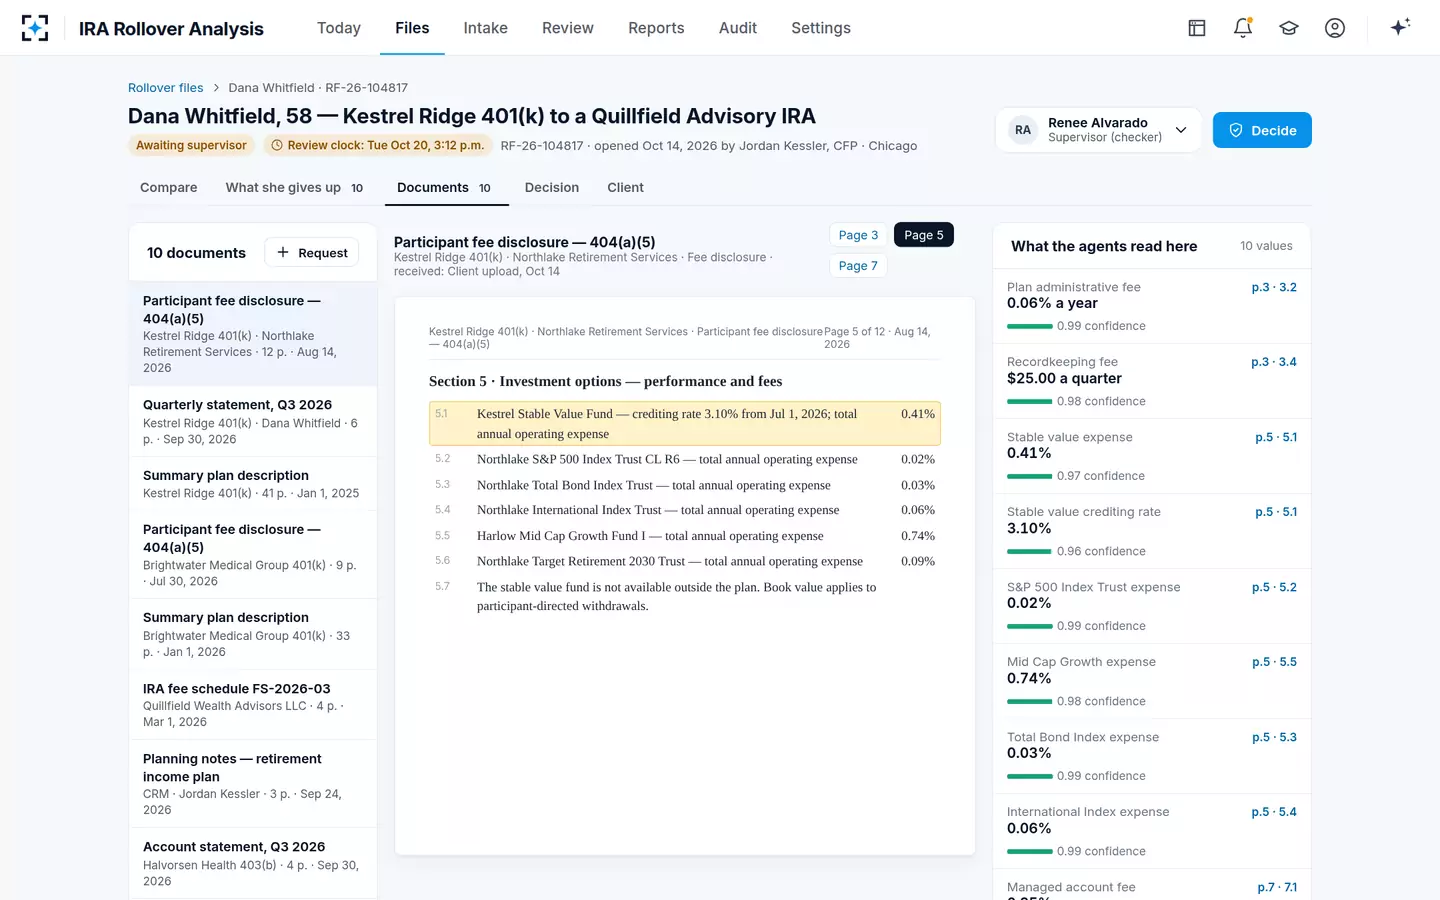Open Halvorsen Account statement, Q3 2026
Screen dimensions: 1440x900
click(x=253, y=864)
